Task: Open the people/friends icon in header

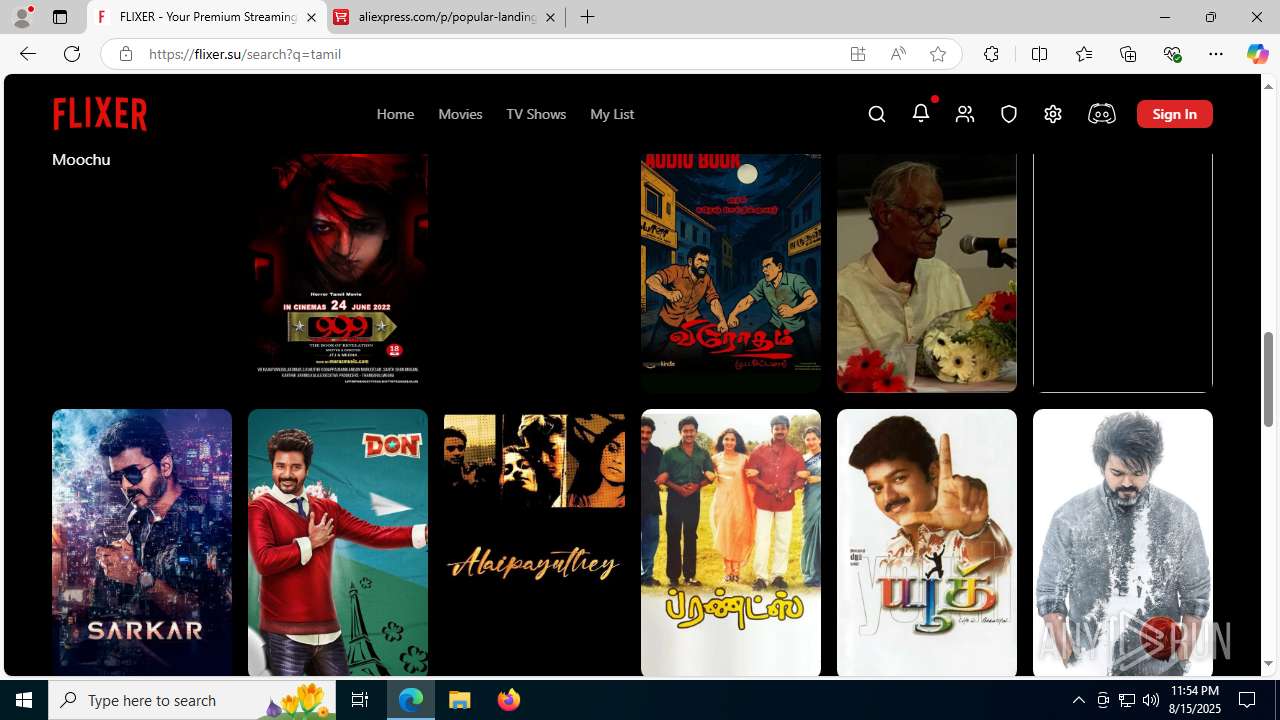Action: tap(965, 114)
